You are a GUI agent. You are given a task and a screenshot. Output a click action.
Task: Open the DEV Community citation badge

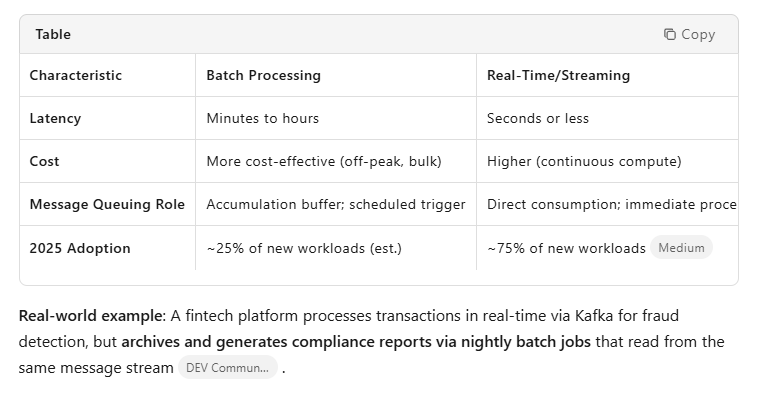click(228, 368)
